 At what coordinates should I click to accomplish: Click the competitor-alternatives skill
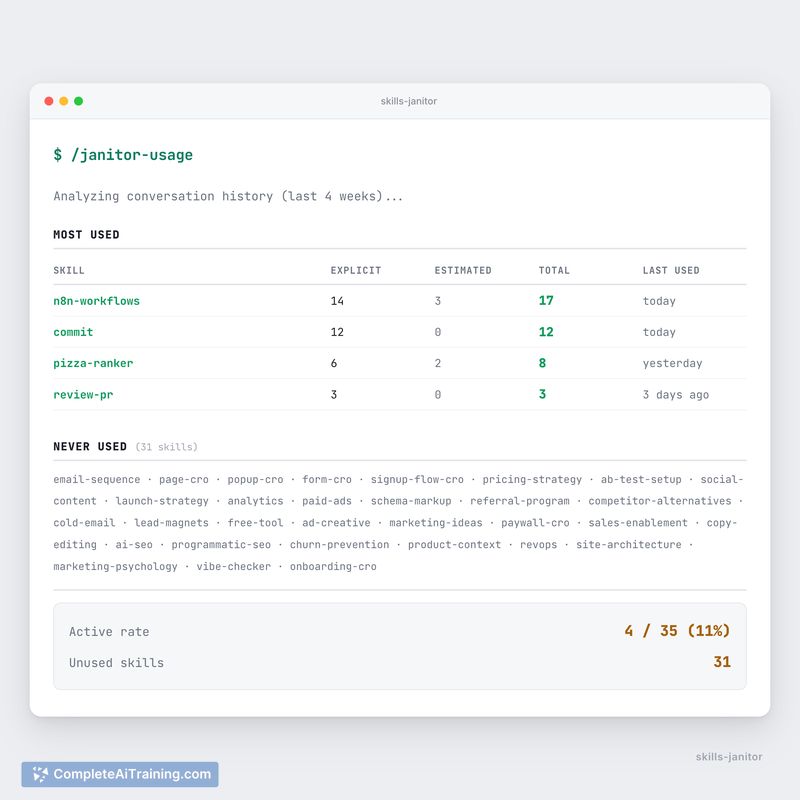pos(660,501)
